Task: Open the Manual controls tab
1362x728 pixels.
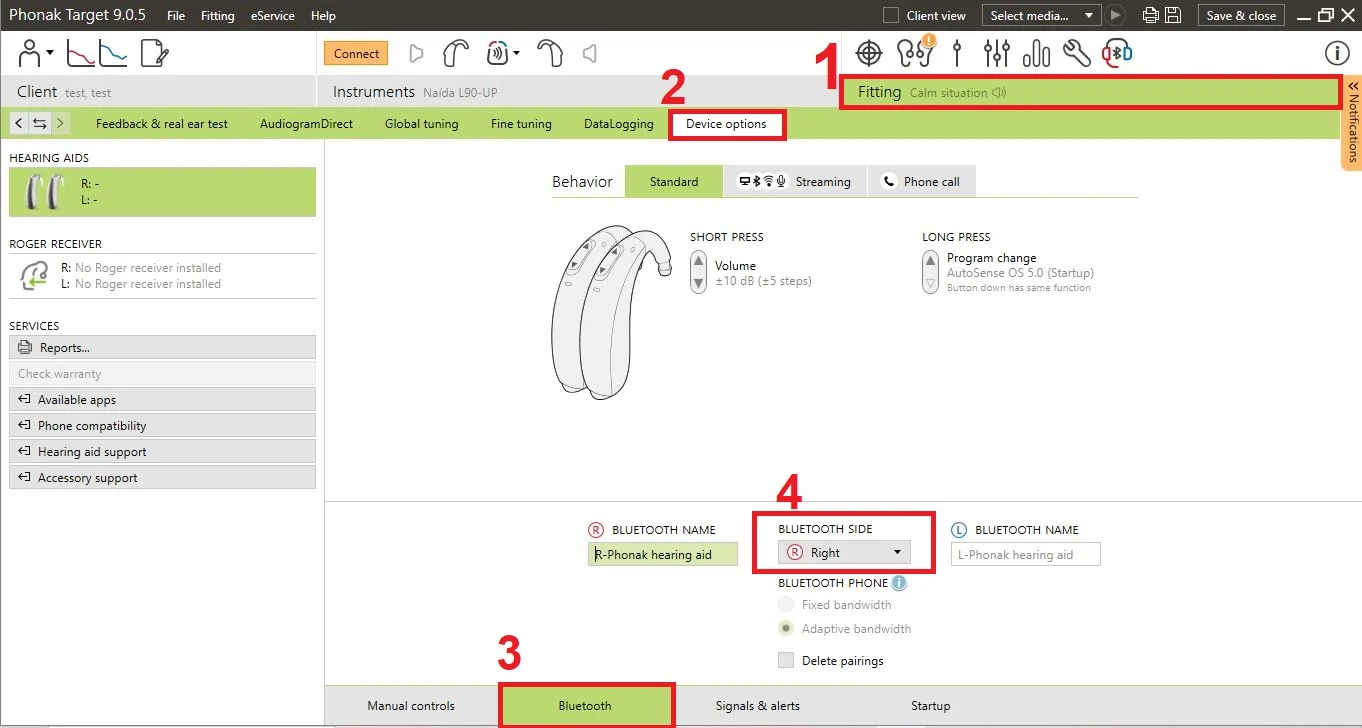Action: pyautogui.click(x=411, y=705)
